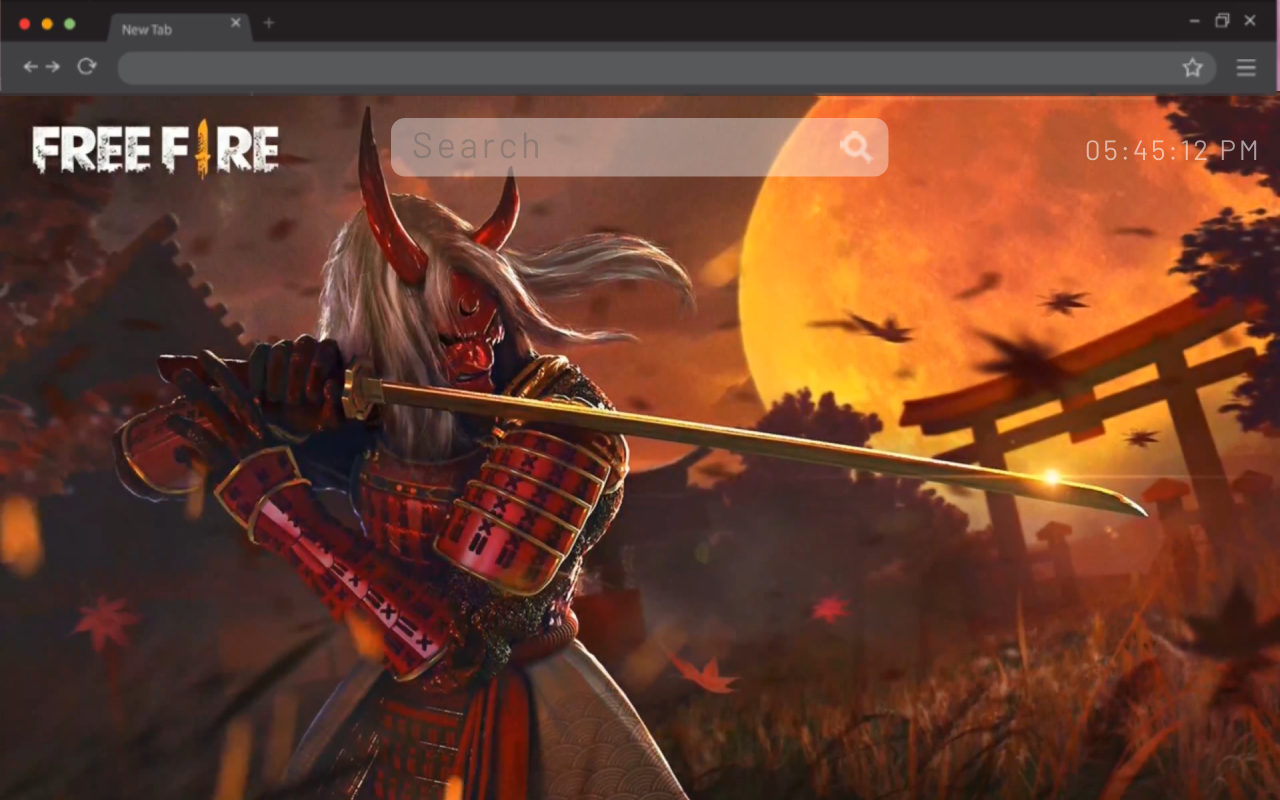Restore down the browser window
1280x800 pixels.
tap(1222, 21)
